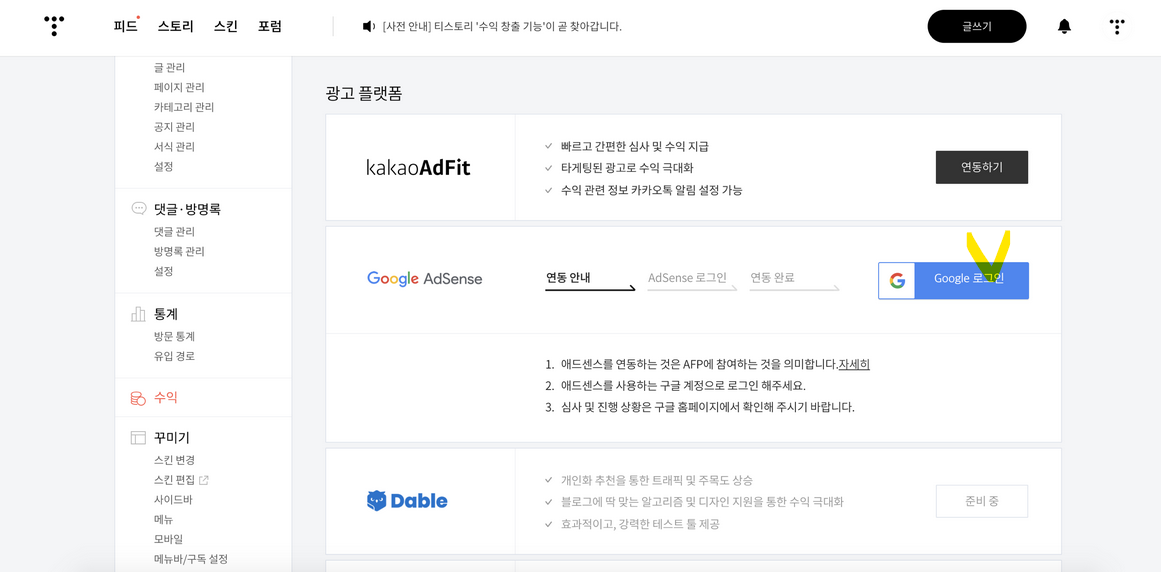Click the kakao AdFit 연동하기 button

[982, 167]
